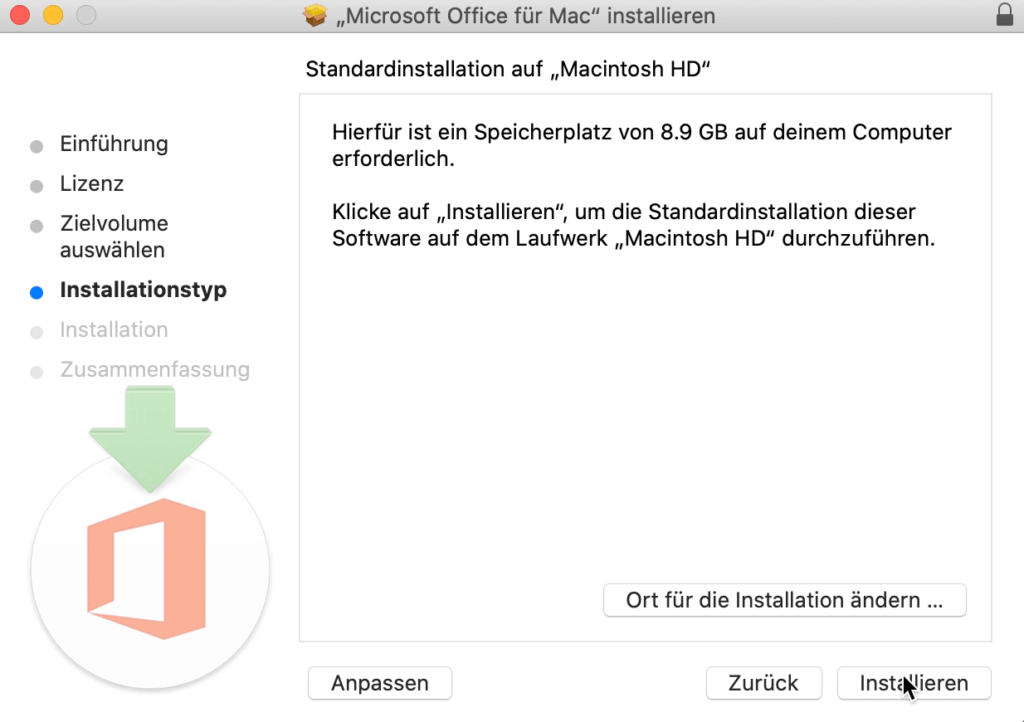Select the Zusammenfassung step in the sidebar
Screen dimensions: 1024x722
(x=156, y=370)
